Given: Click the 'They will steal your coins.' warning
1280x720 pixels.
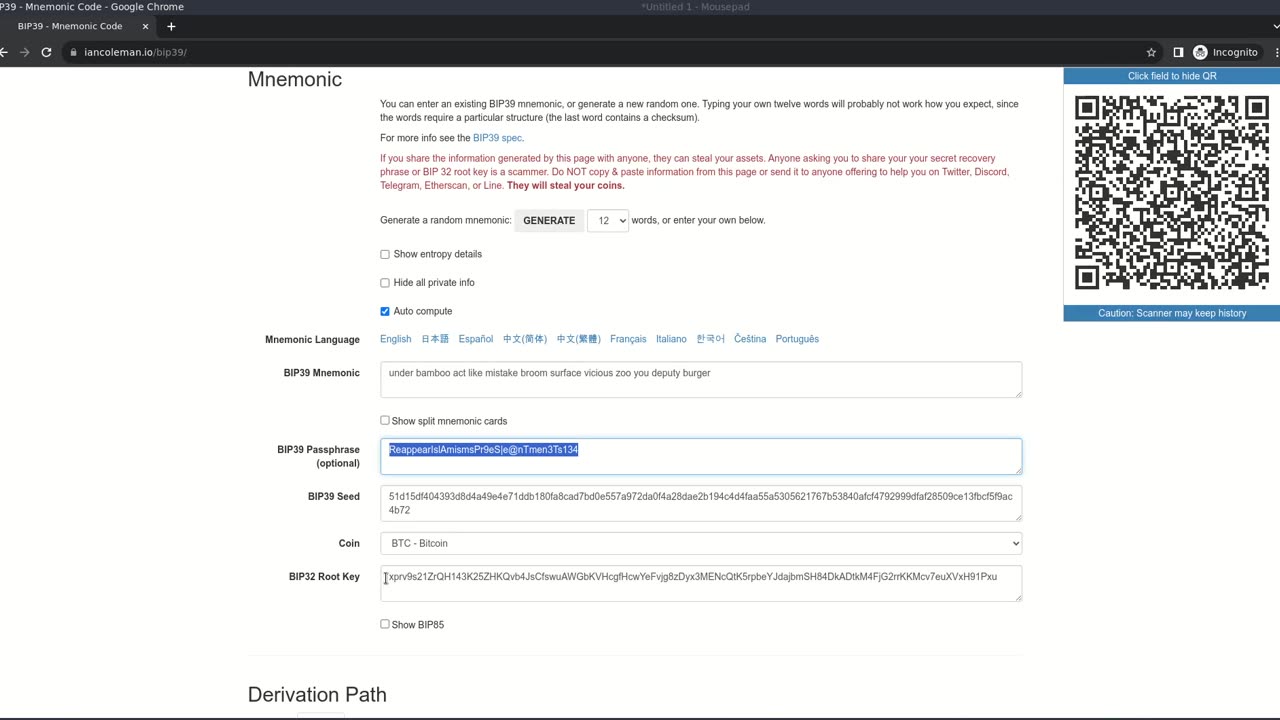Looking at the screenshot, I should (566, 185).
